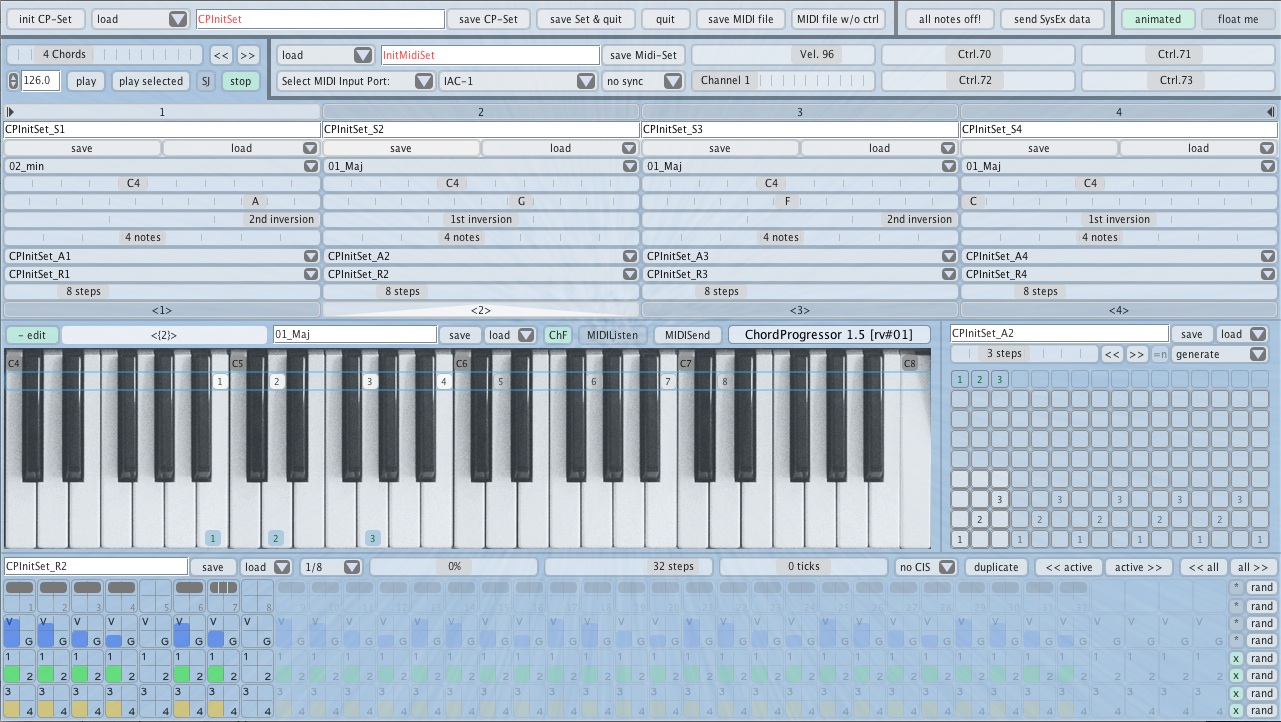Click the CPInitSet name field at top
Screen dimensions: 1281x722
[320, 19]
